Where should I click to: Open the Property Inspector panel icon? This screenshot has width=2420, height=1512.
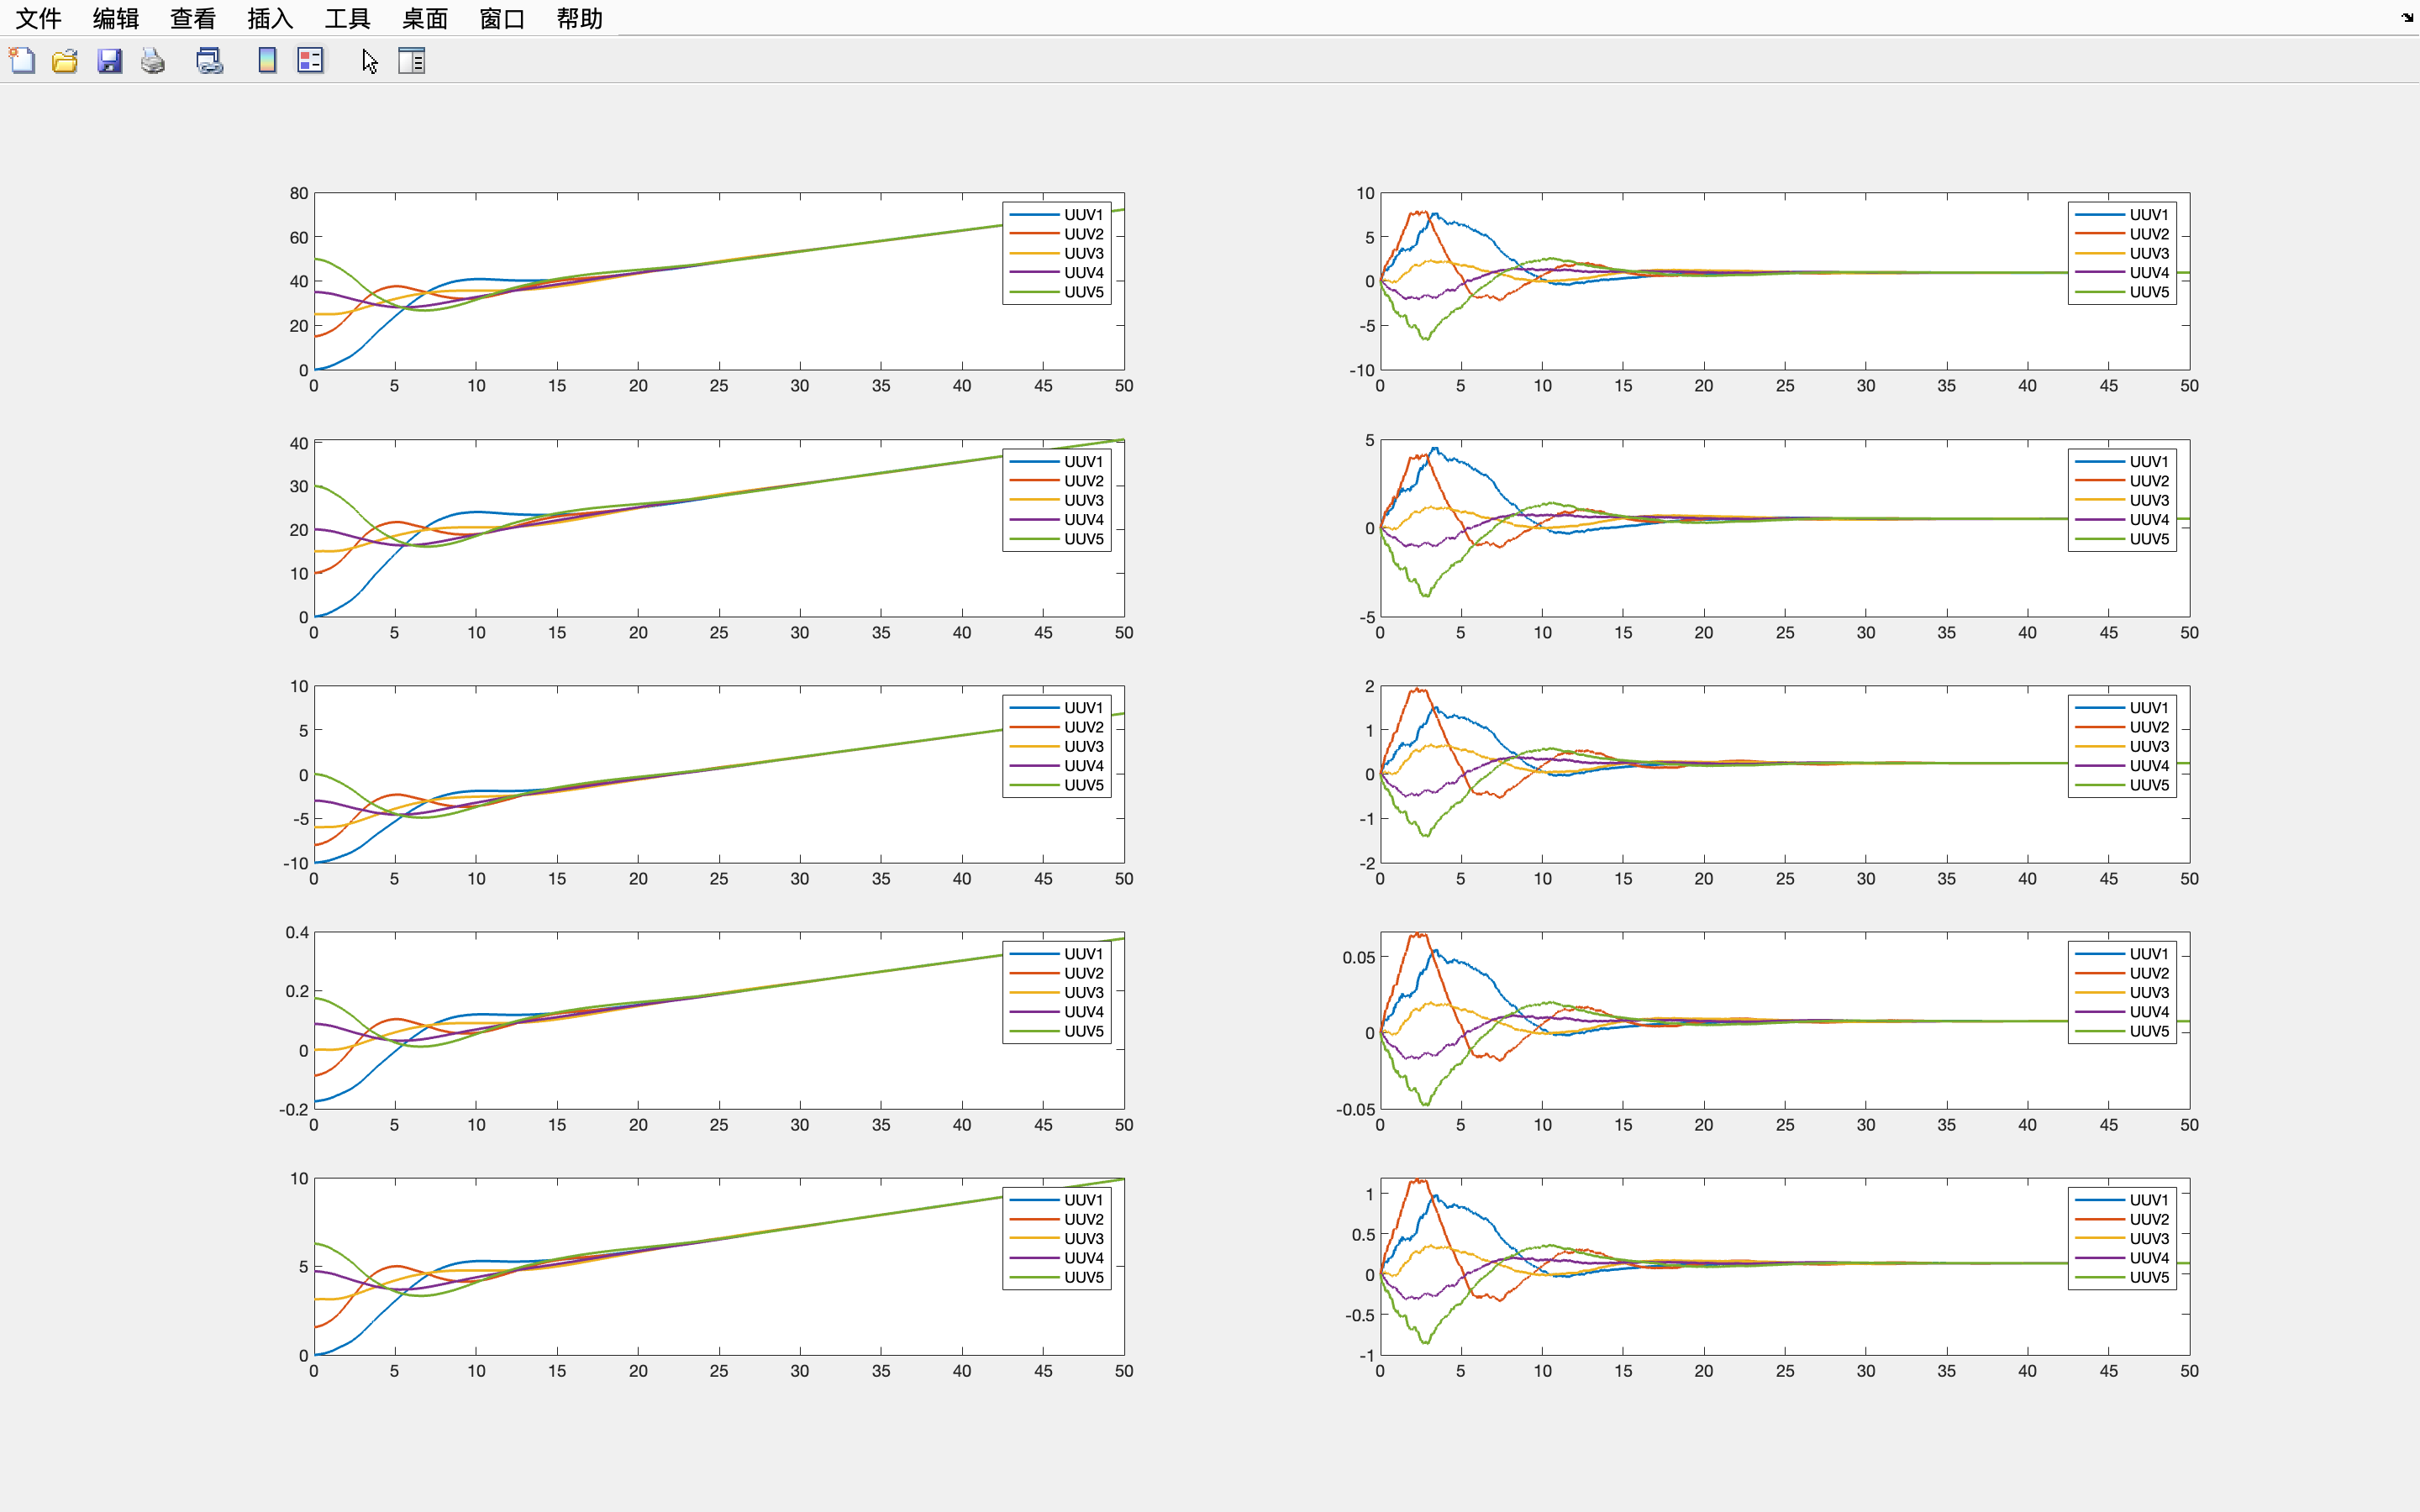[x=412, y=61]
